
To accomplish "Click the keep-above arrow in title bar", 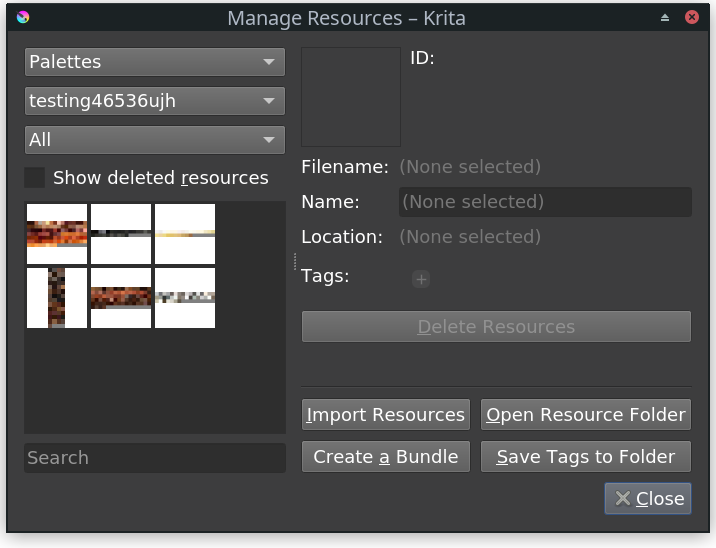I will coord(665,18).
